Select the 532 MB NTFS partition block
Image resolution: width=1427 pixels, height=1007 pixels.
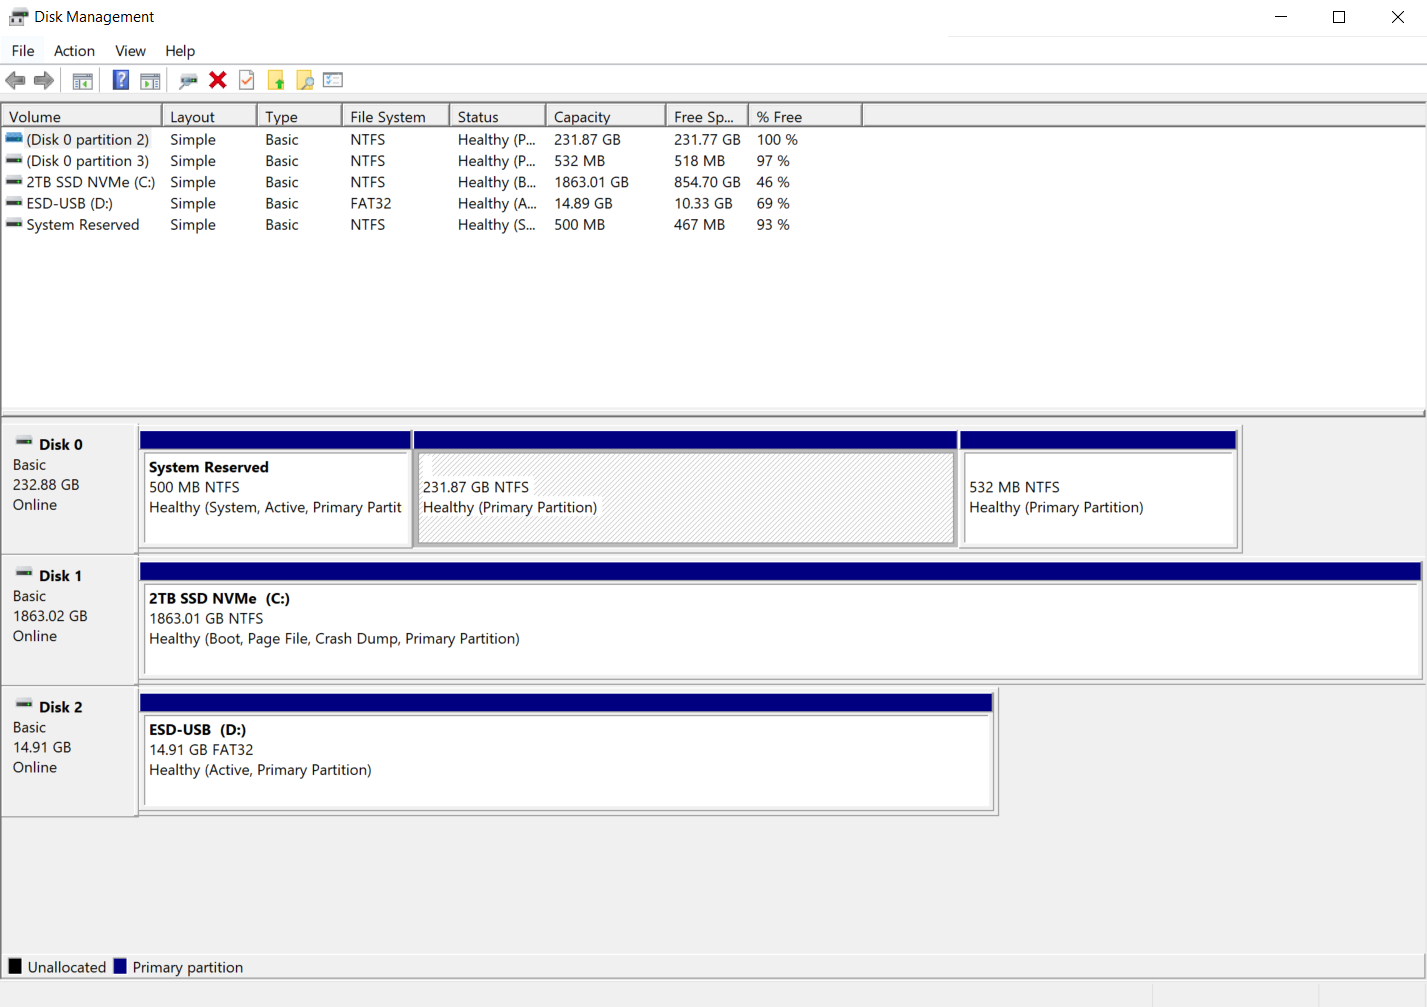coord(1099,489)
